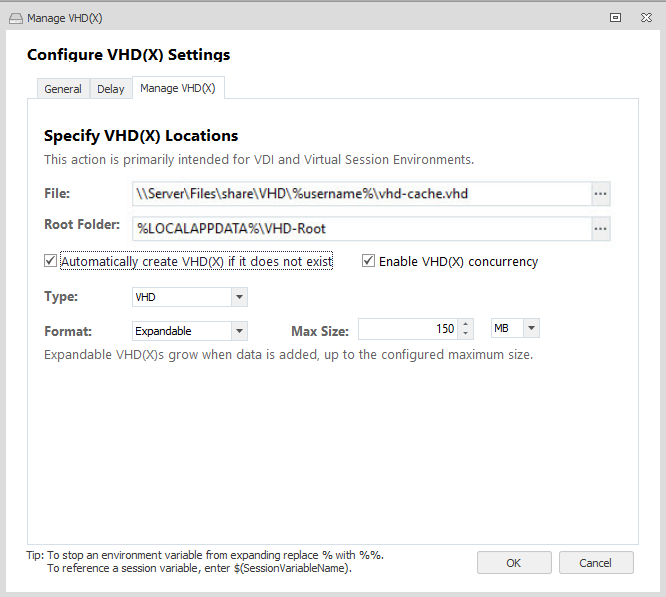Decrease Max Size with the down arrow
Screen dimensions: 666x597
466,334
